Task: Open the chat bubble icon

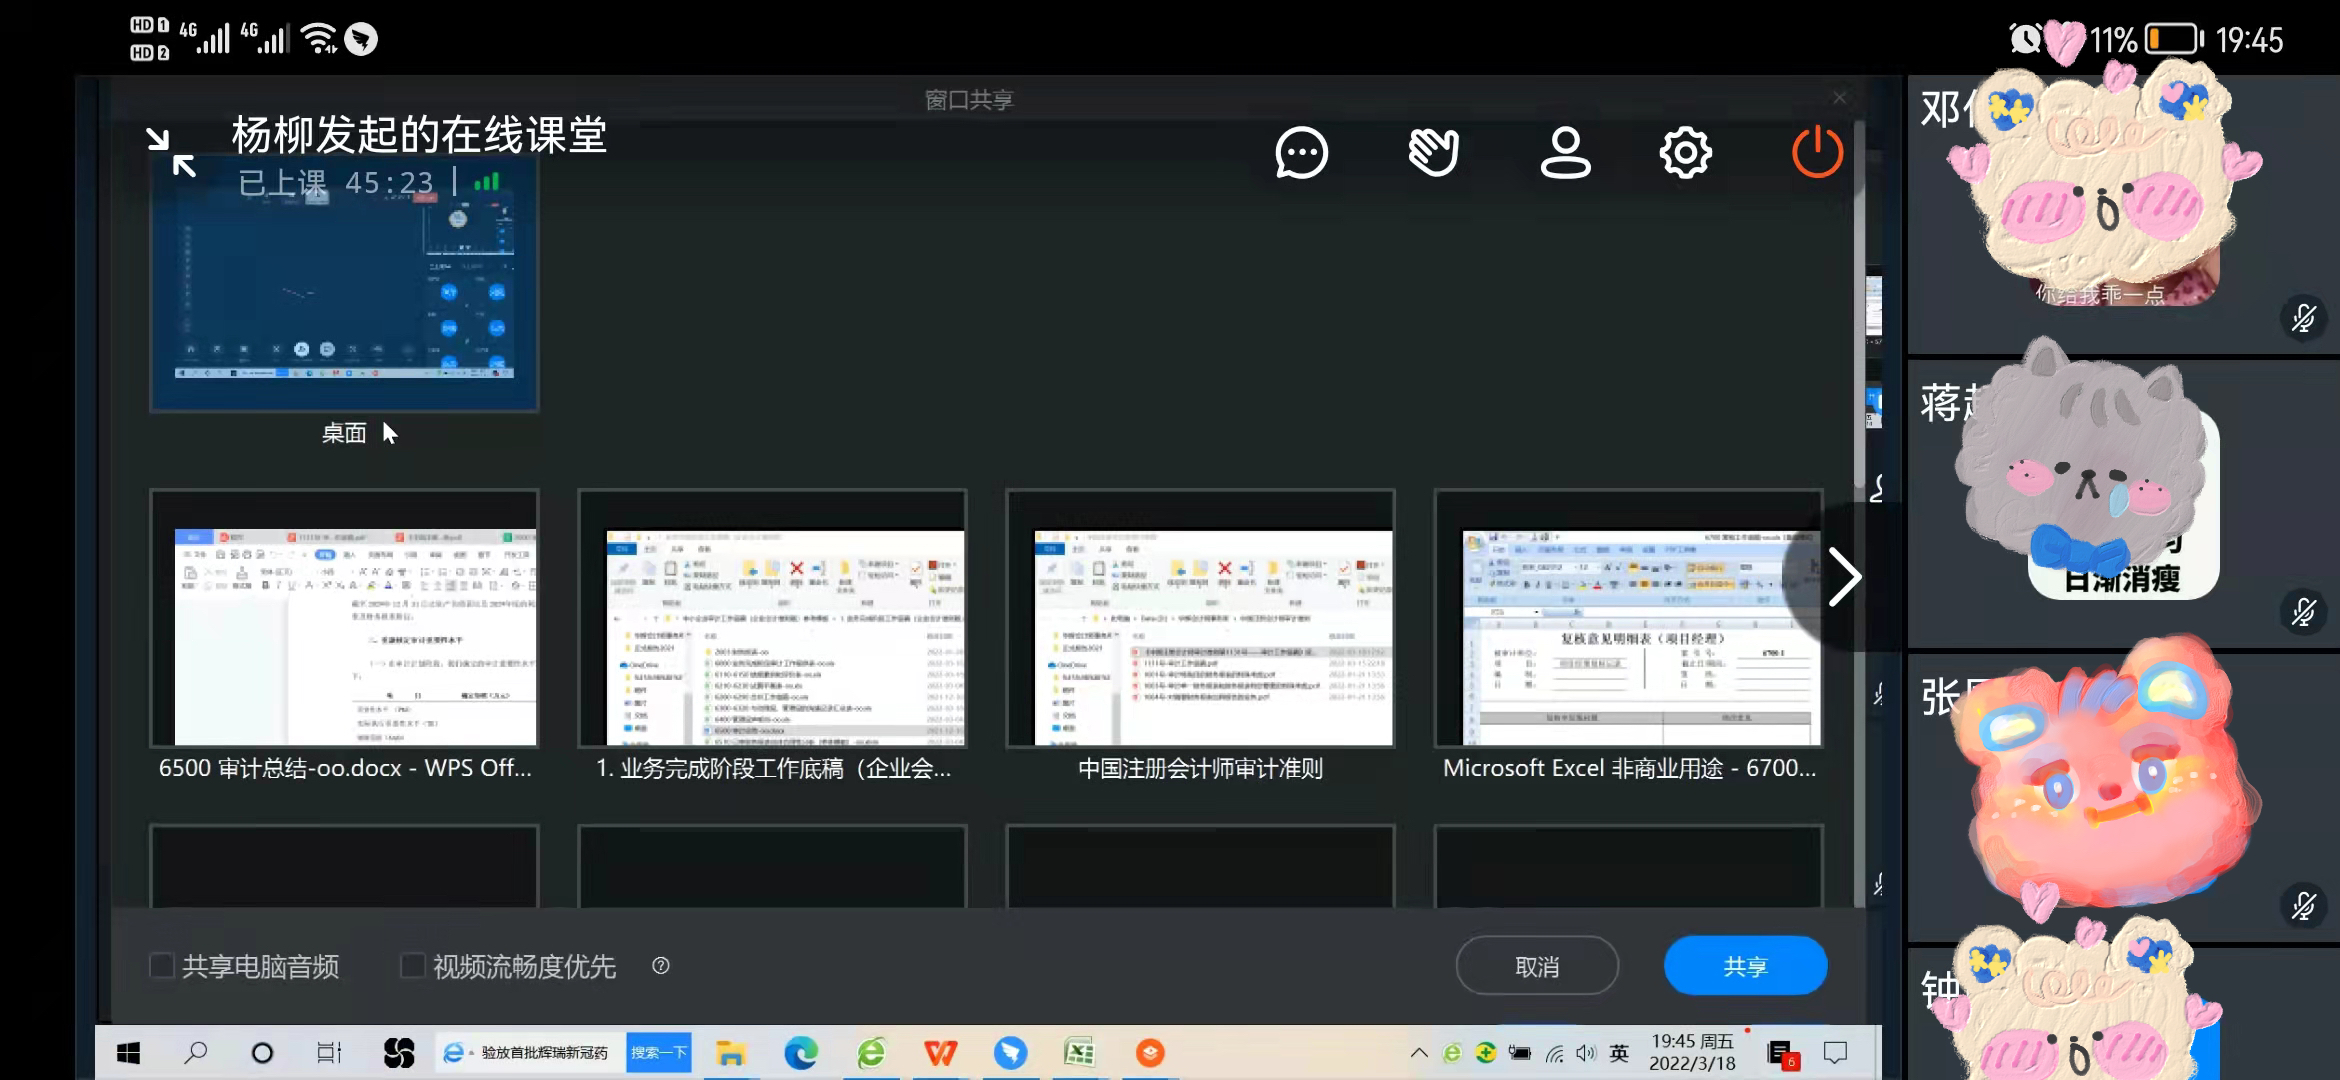Action: (x=1301, y=153)
